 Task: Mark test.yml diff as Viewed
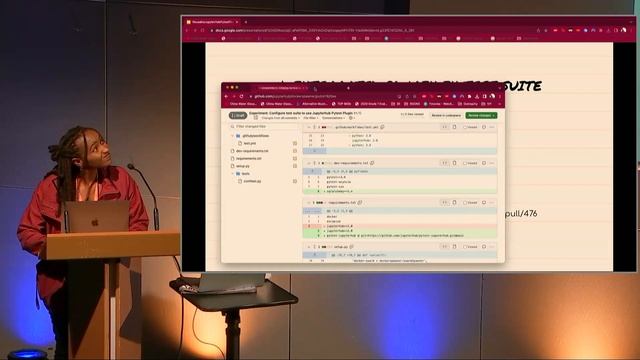pyautogui.click(x=470, y=127)
